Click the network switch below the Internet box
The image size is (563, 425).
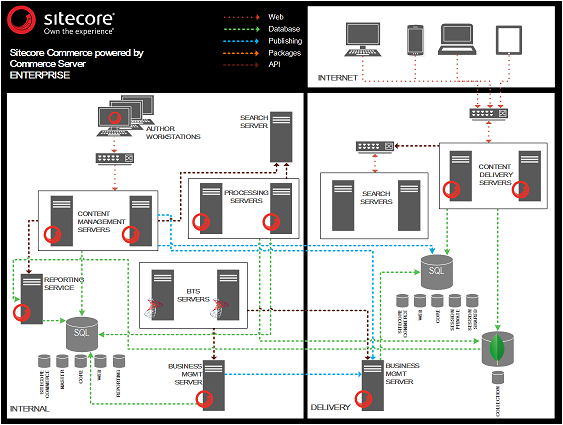pos(489,114)
